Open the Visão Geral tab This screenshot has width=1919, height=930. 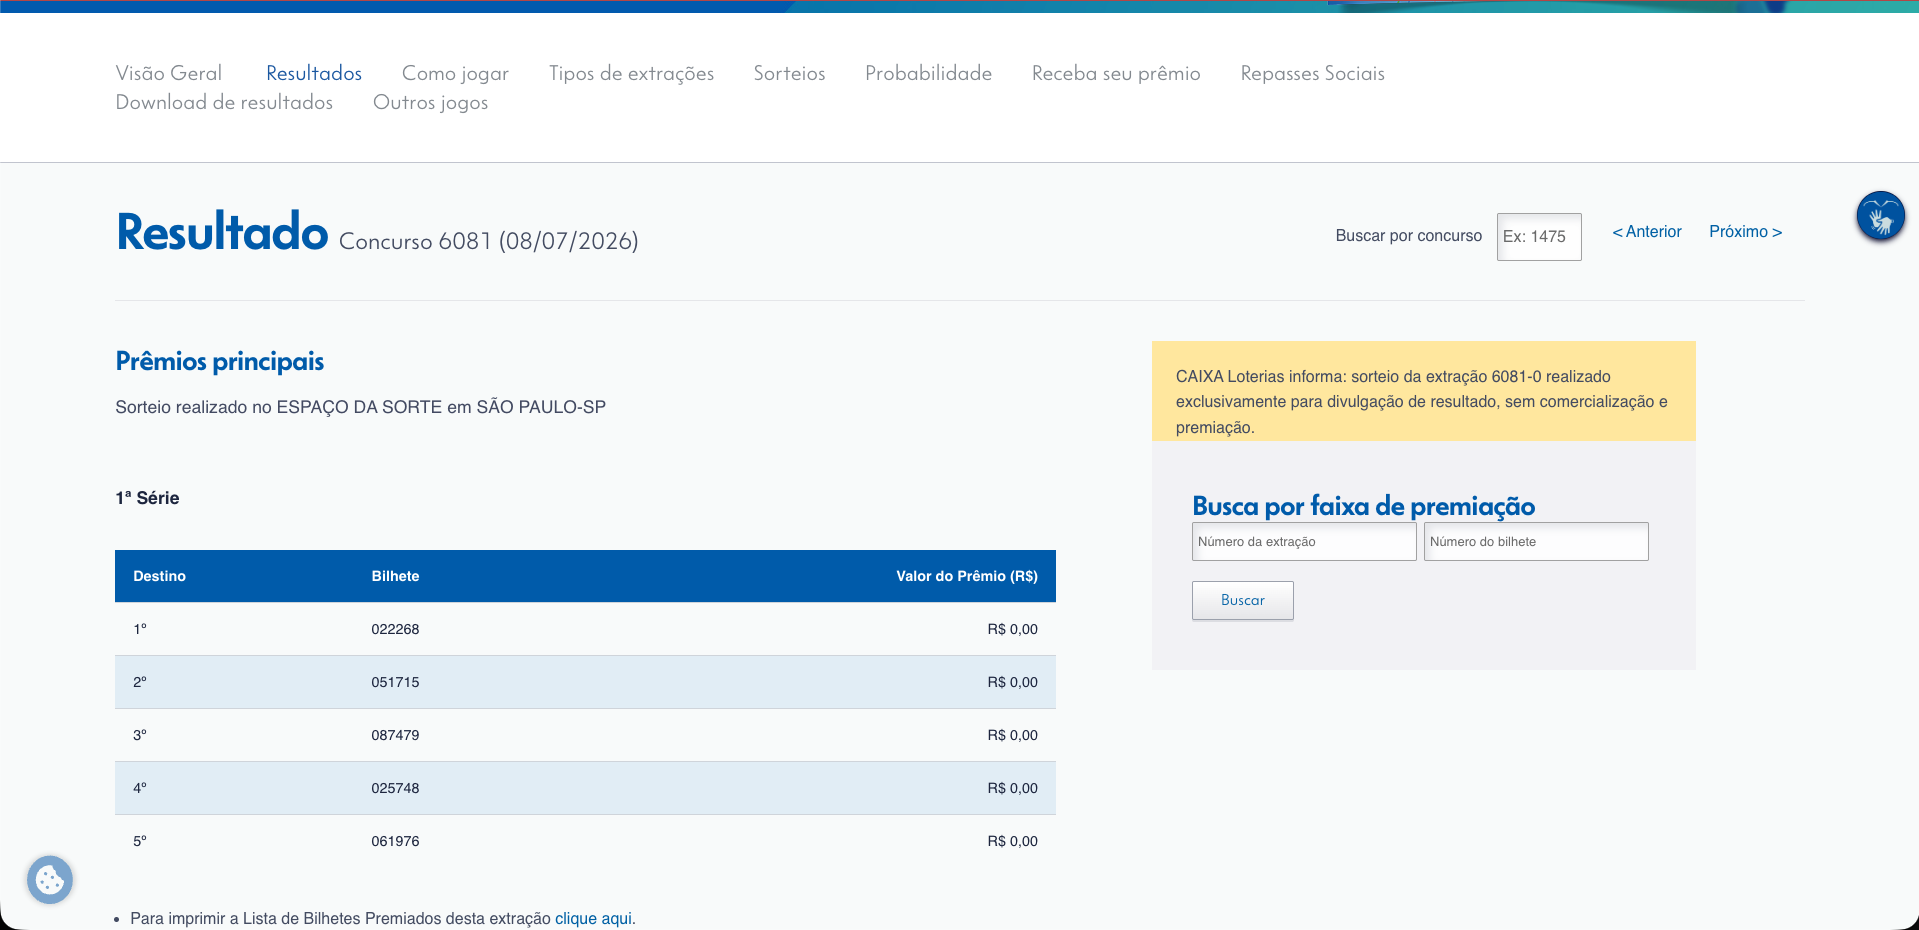point(169,73)
